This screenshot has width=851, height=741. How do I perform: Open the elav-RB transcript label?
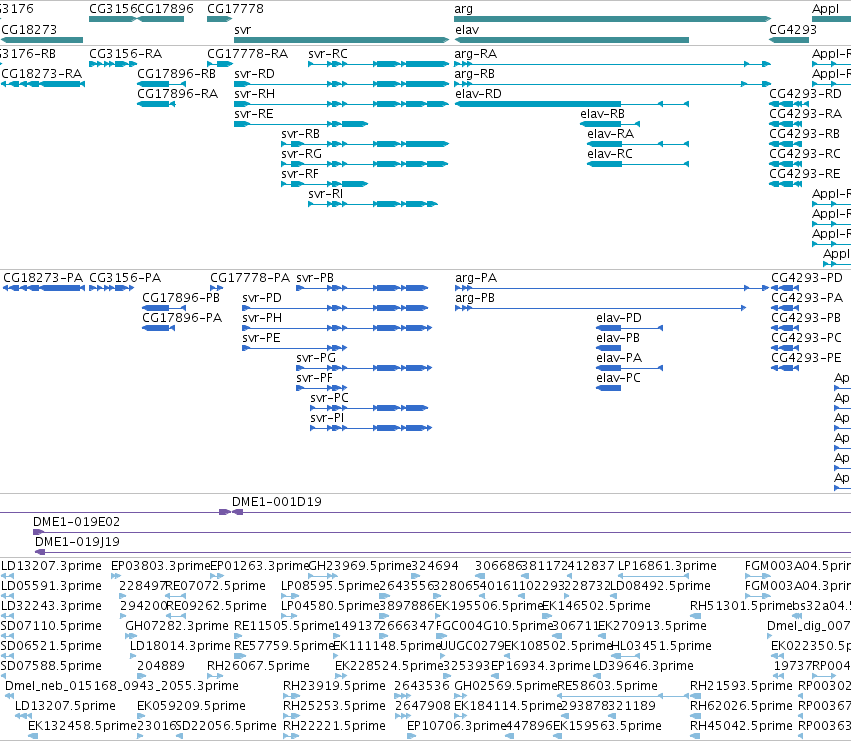pyautogui.click(x=602, y=114)
